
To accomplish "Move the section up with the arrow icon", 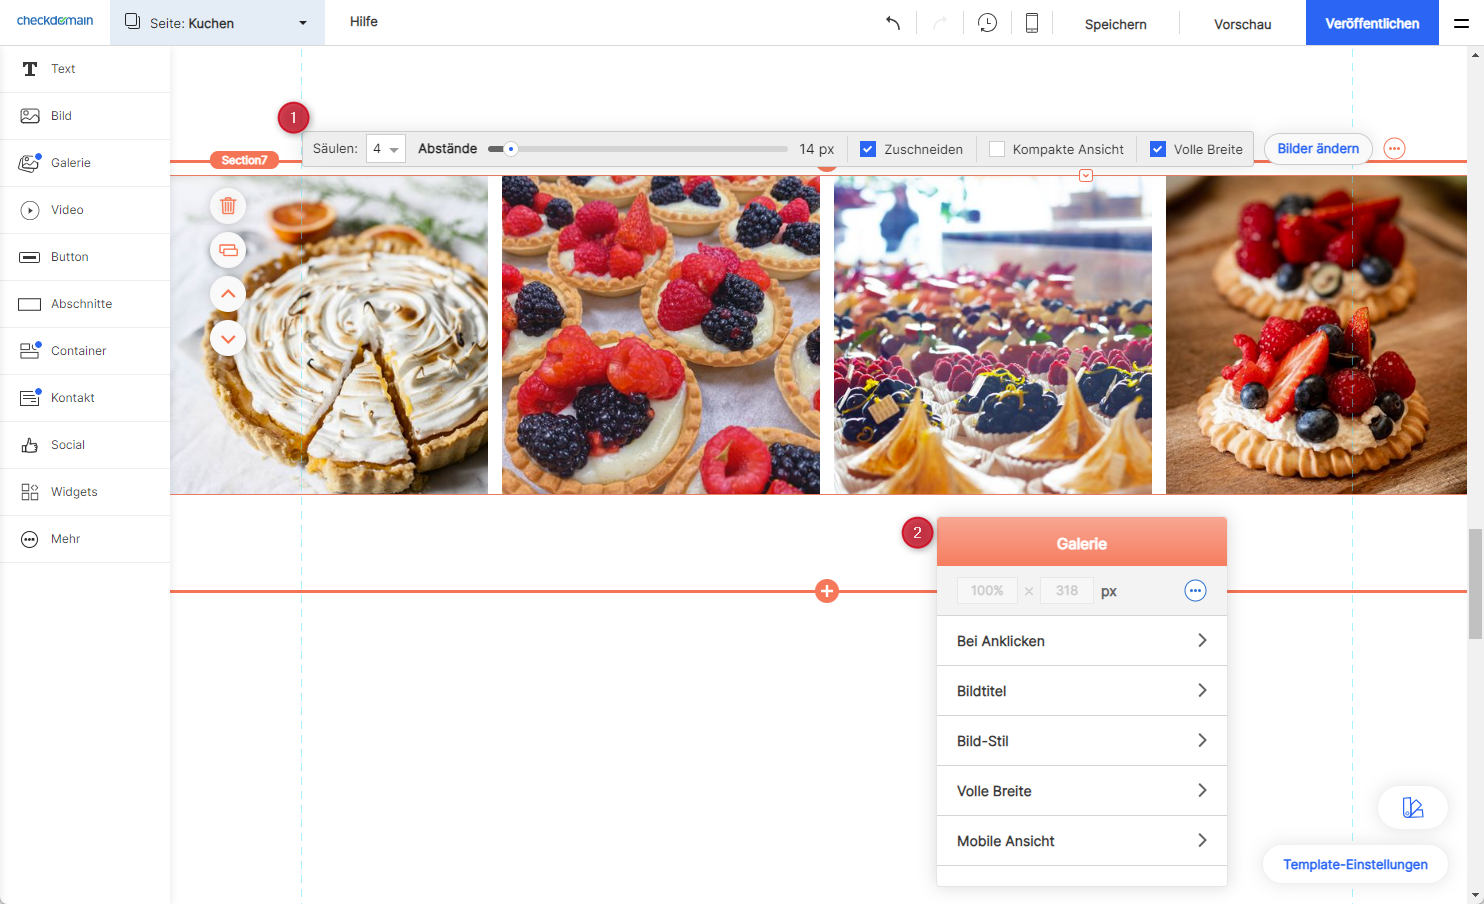I will coord(228,294).
